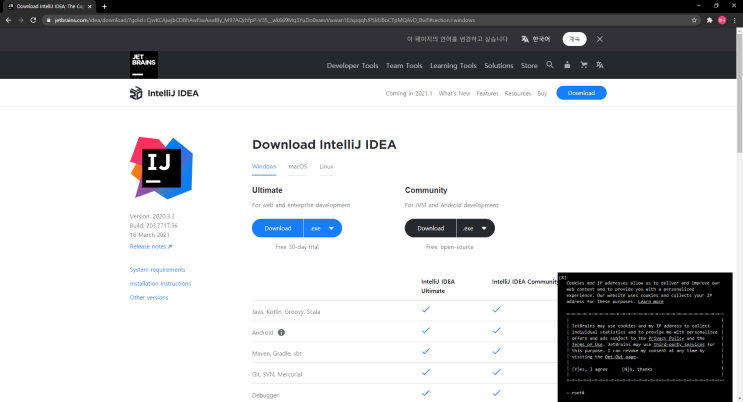Click Ultimate checkmark for Debugger row
The image size is (743, 402).
point(426,393)
